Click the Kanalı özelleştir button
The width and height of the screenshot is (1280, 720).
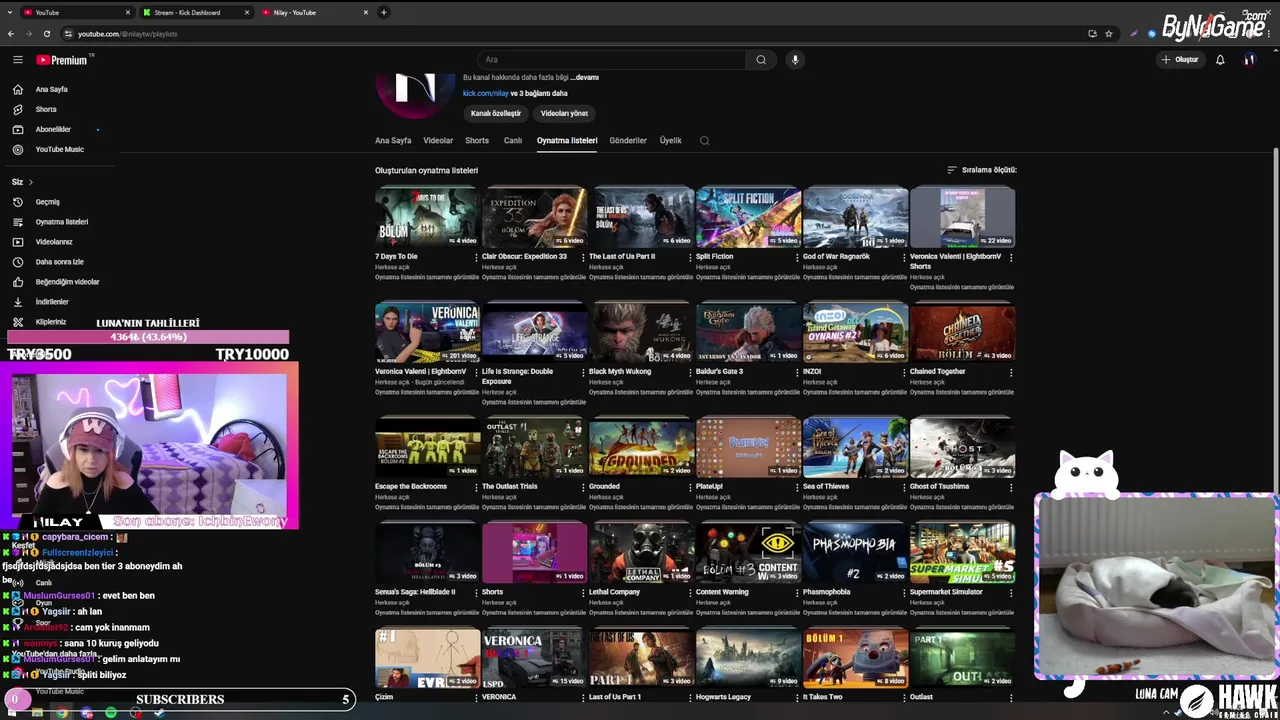click(x=496, y=113)
